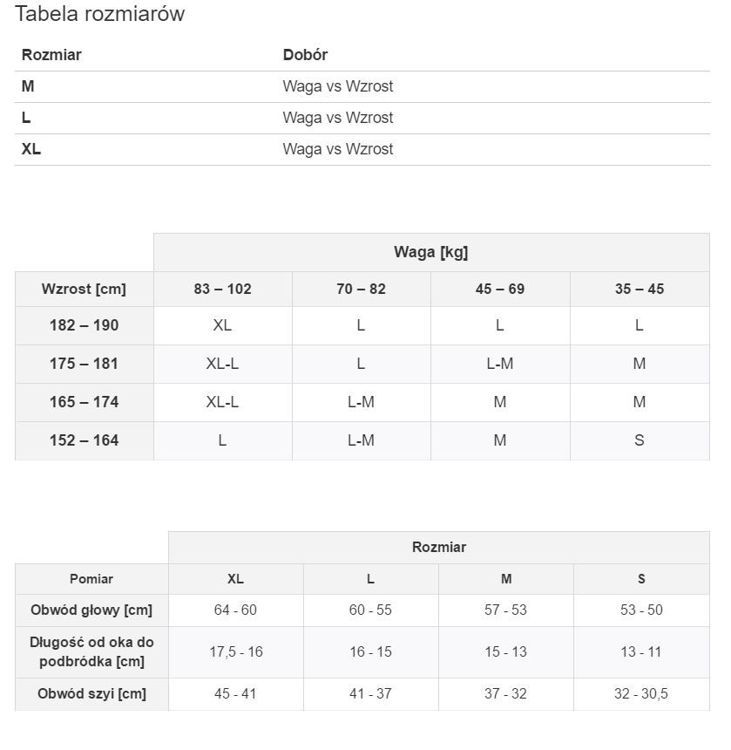Click the 152 – 164 height row header
The image size is (731, 750).
tap(84, 441)
